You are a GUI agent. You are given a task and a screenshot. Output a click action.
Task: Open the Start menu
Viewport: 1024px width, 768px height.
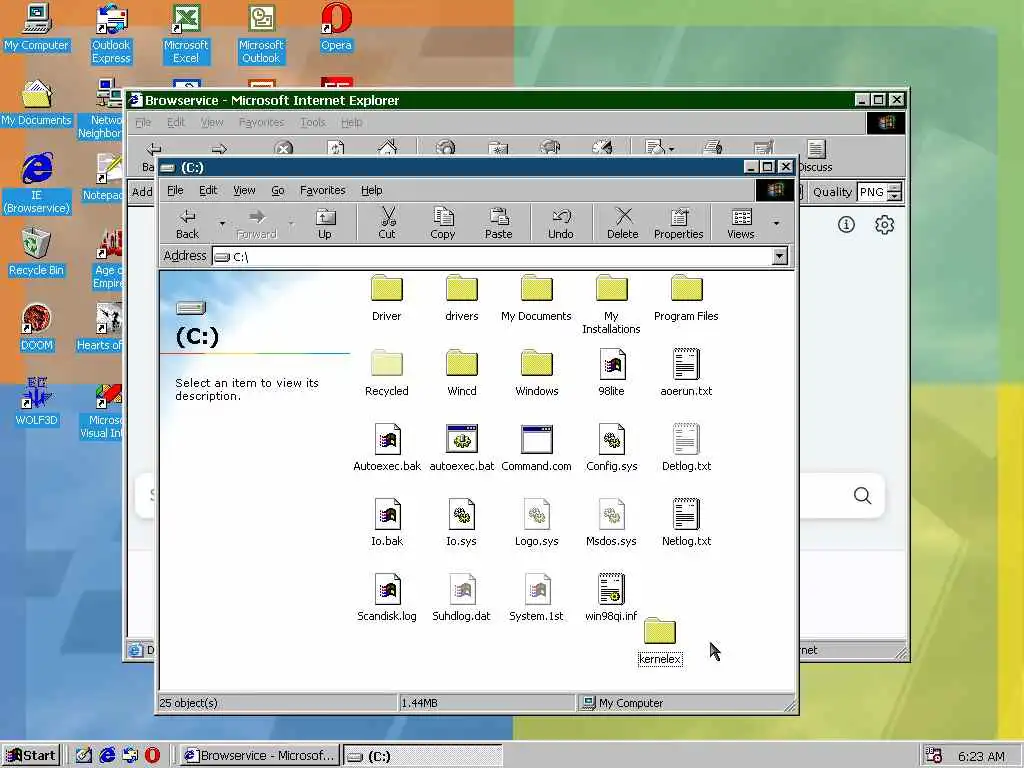coord(31,756)
